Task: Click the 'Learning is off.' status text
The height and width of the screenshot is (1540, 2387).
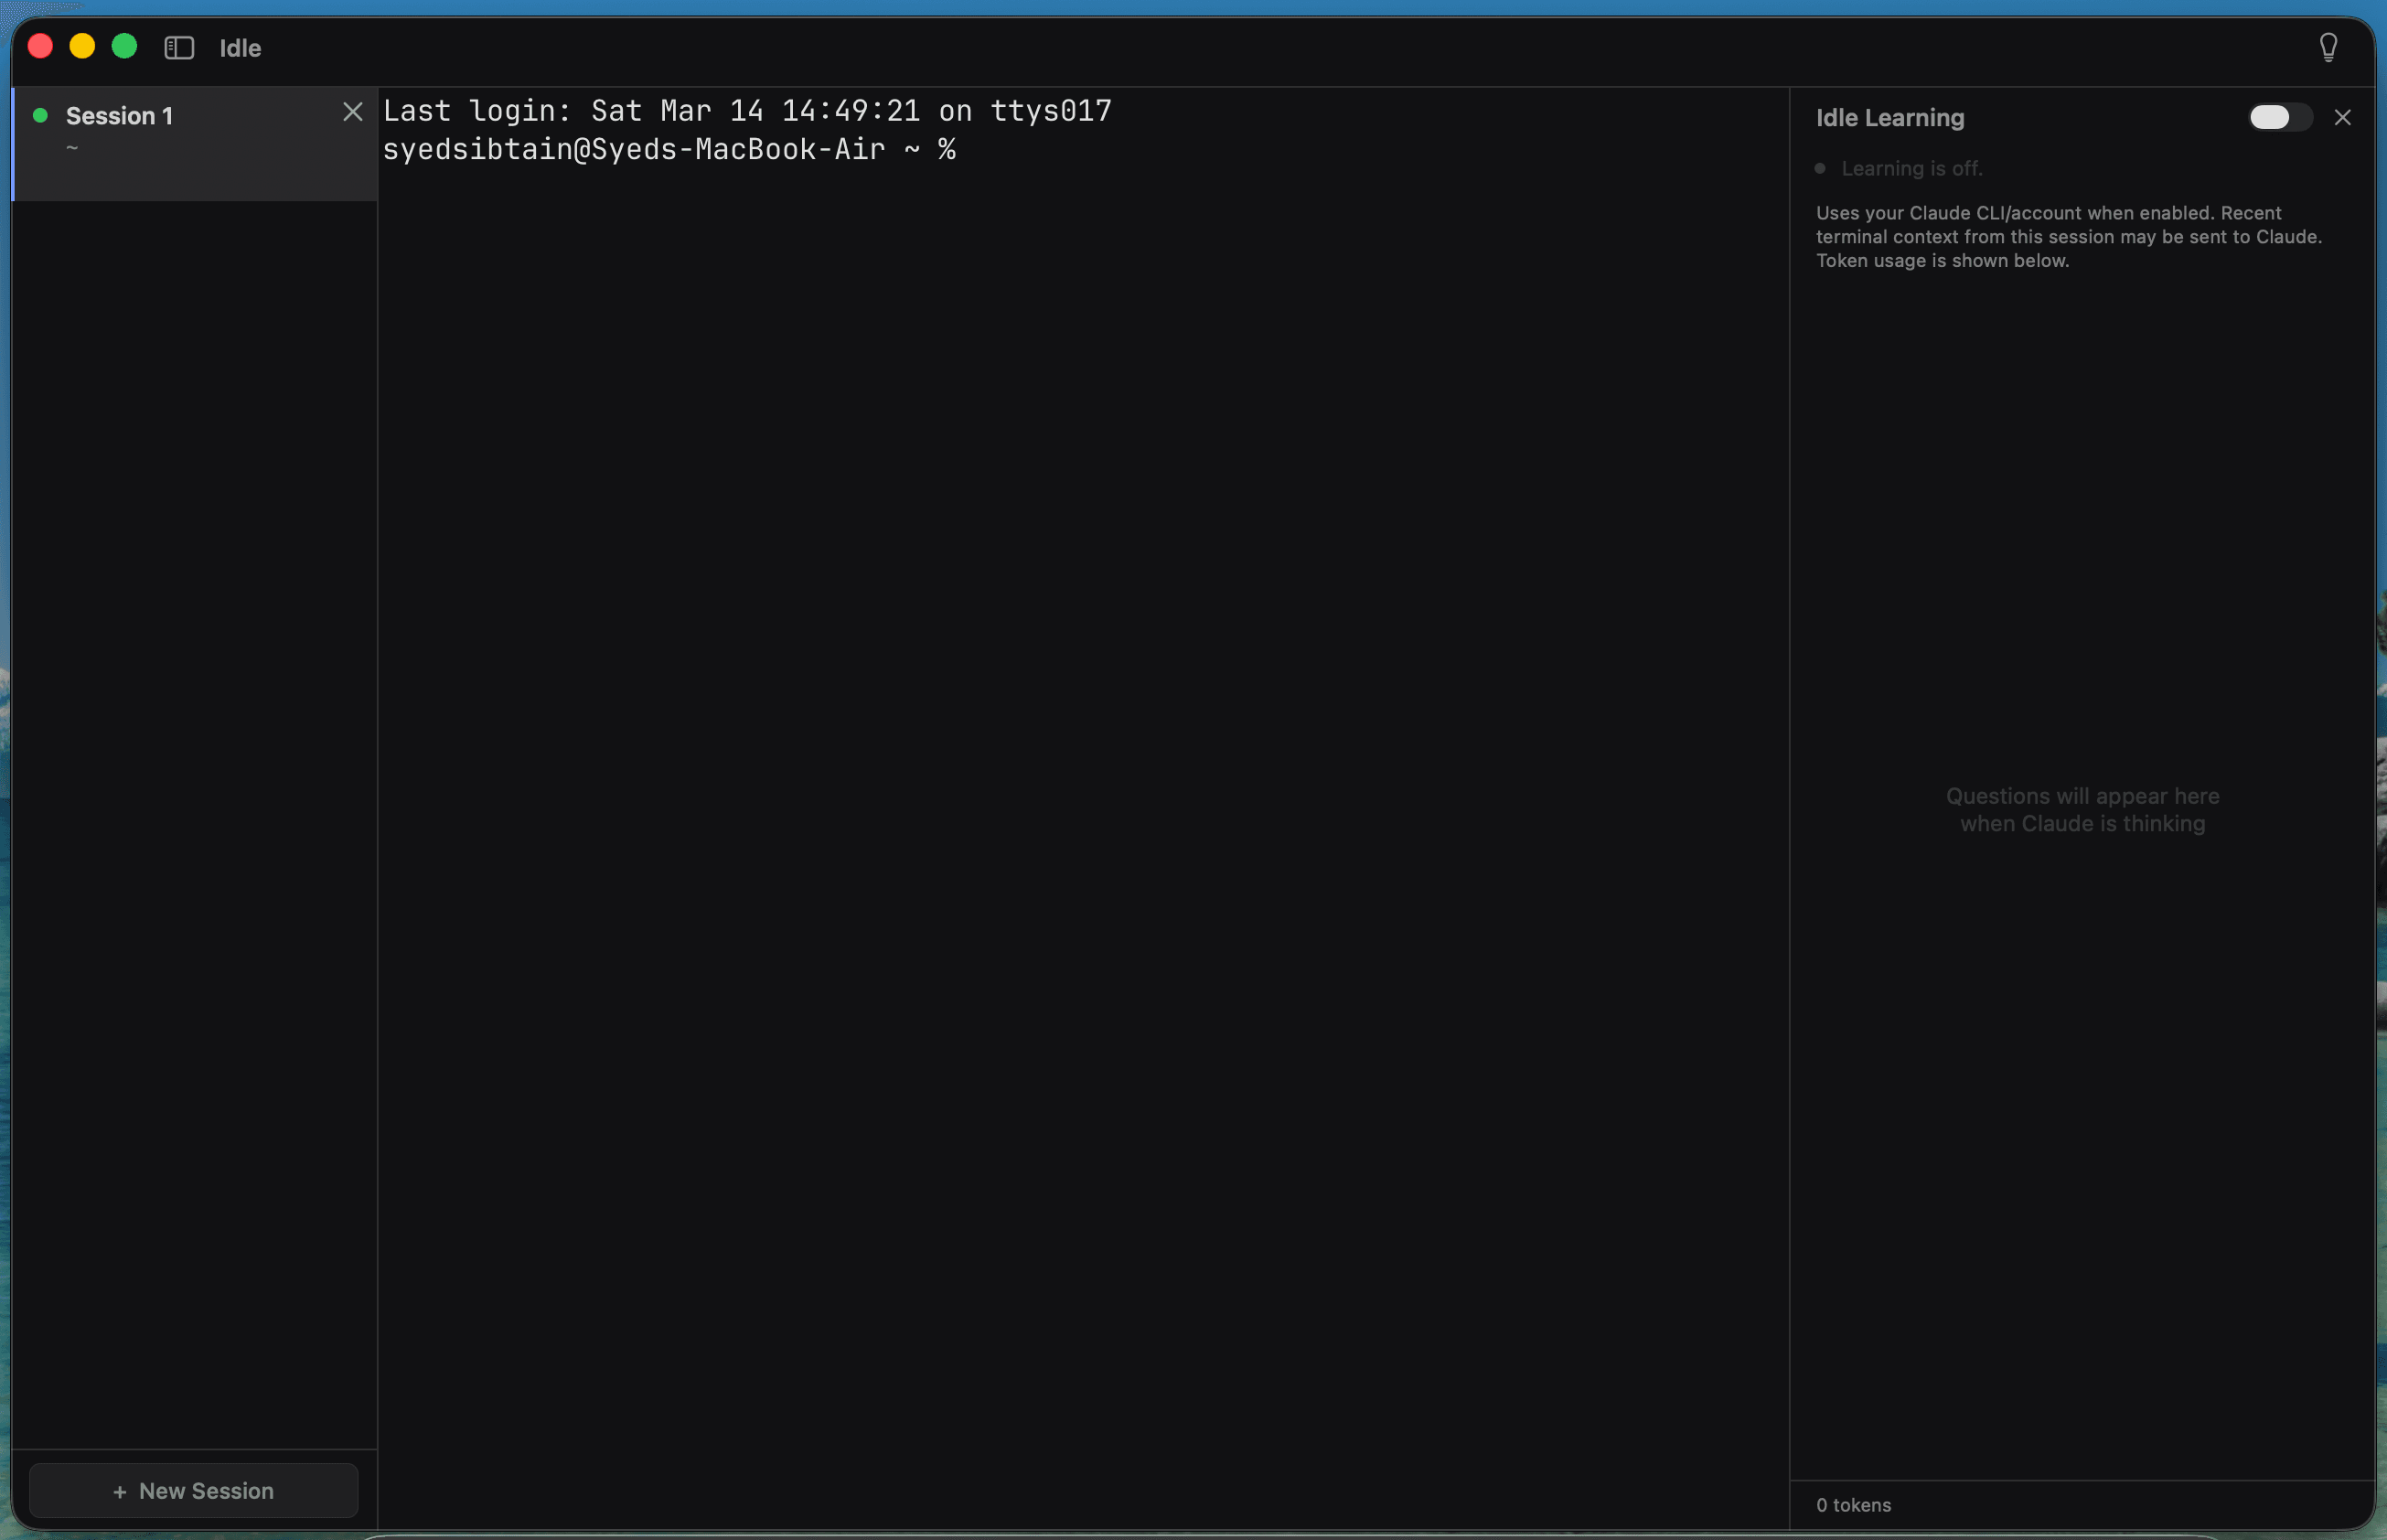Action: tap(1911, 169)
